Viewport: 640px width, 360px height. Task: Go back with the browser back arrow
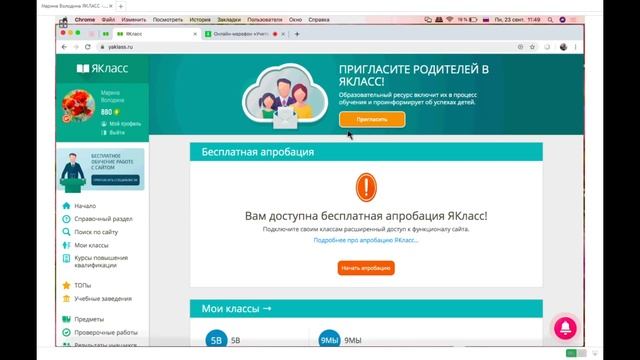click(x=64, y=47)
